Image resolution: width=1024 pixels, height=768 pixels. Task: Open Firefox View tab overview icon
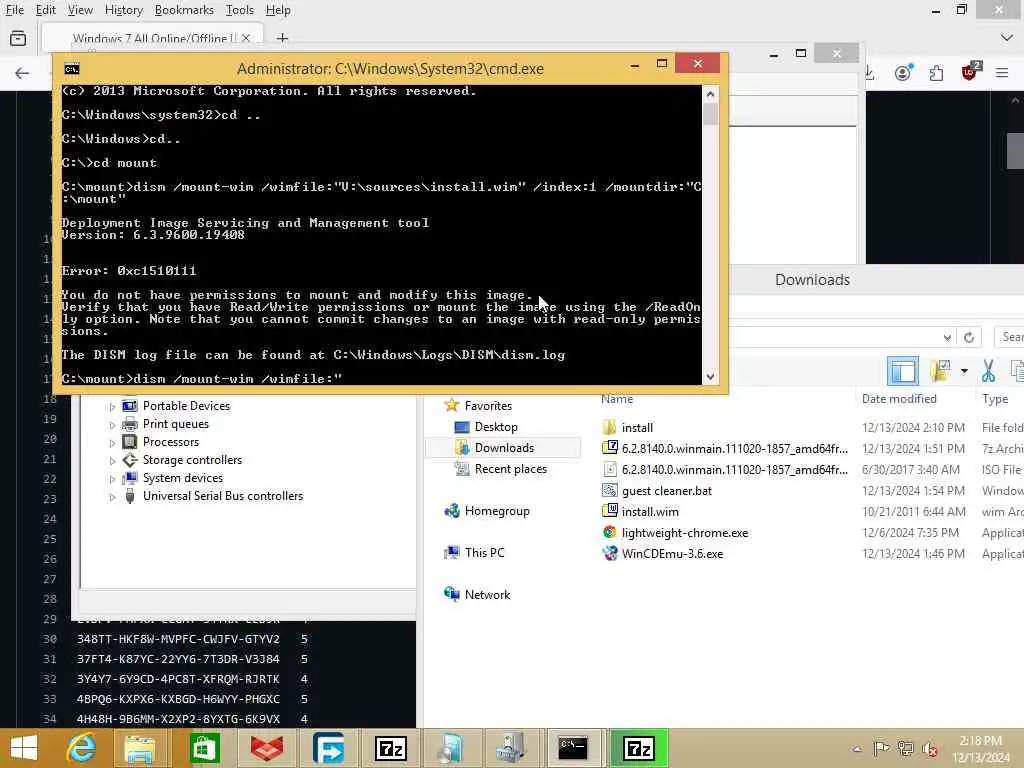[x=18, y=39]
